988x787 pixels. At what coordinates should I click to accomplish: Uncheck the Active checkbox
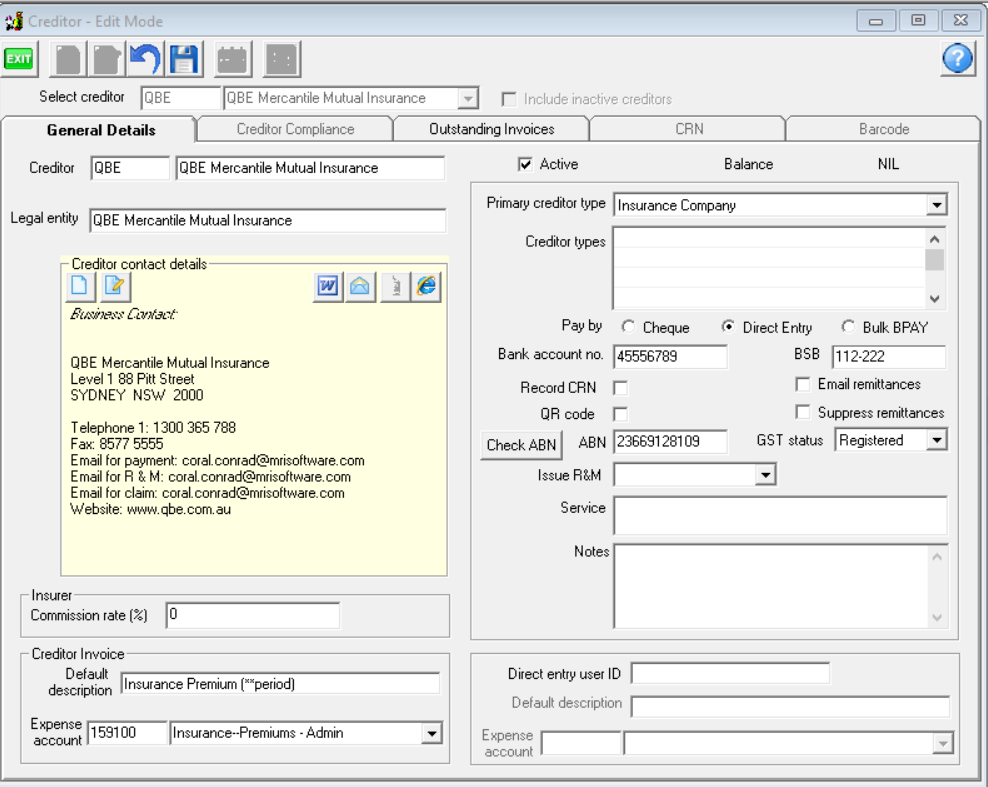pyautogui.click(x=524, y=164)
